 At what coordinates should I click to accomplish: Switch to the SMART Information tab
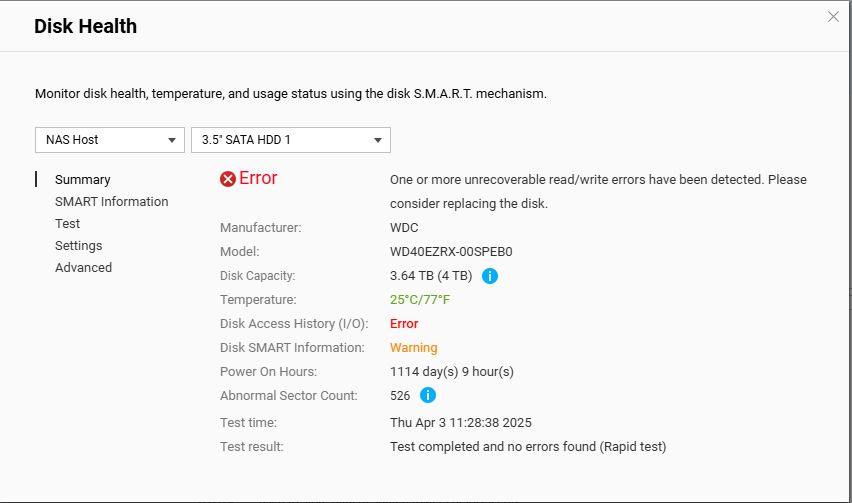click(111, 202)
